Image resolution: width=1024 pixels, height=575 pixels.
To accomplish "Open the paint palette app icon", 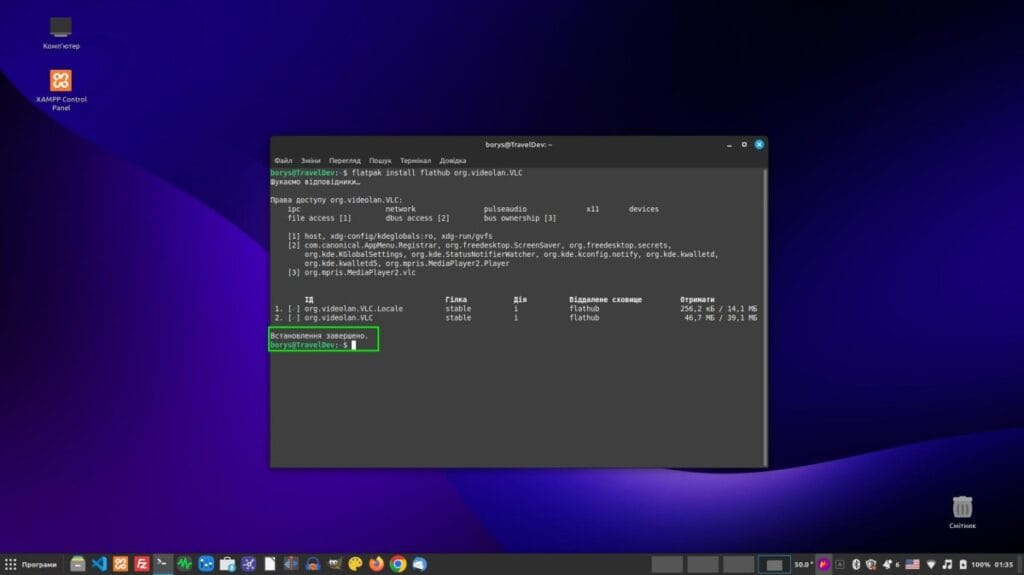I will [x=355, y=564].
